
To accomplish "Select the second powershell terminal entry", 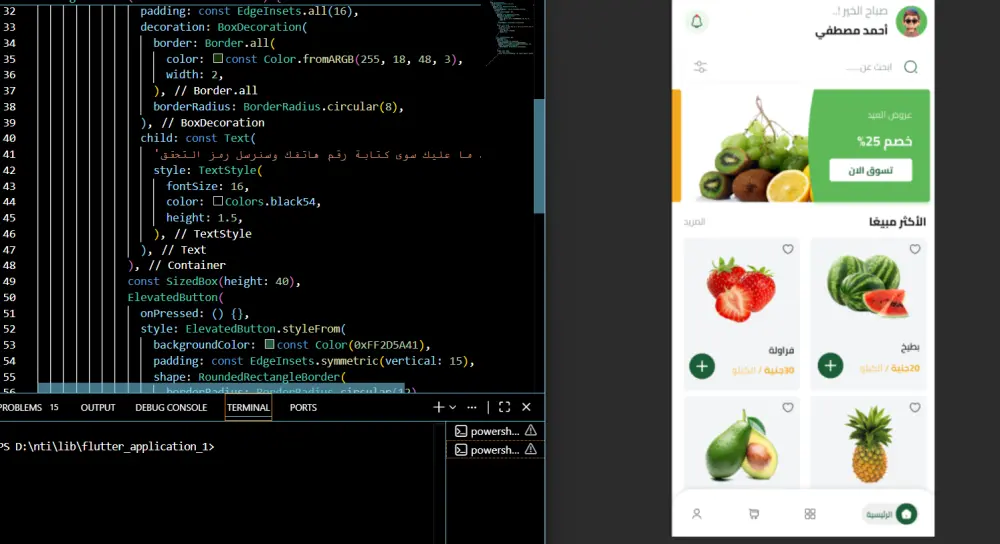I will click(x=495, y=450).
